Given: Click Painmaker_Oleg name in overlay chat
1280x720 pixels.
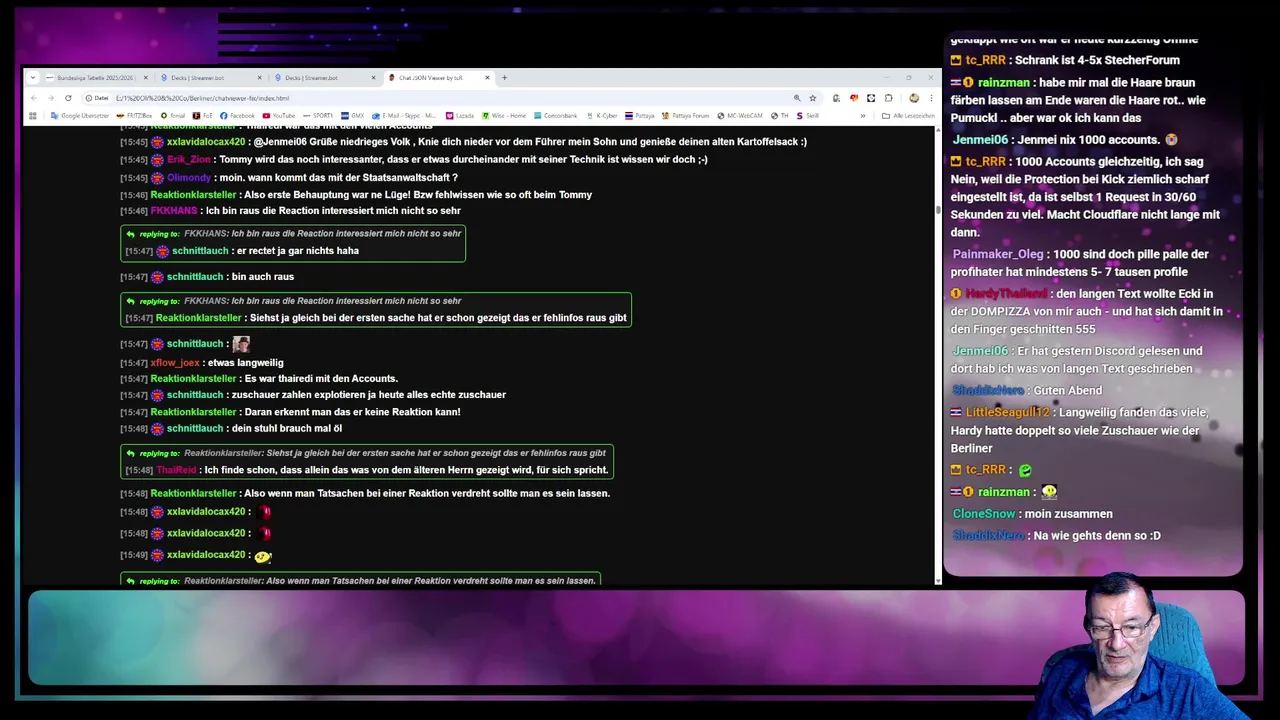Looking at the screenshot, I should pos(998,254).
